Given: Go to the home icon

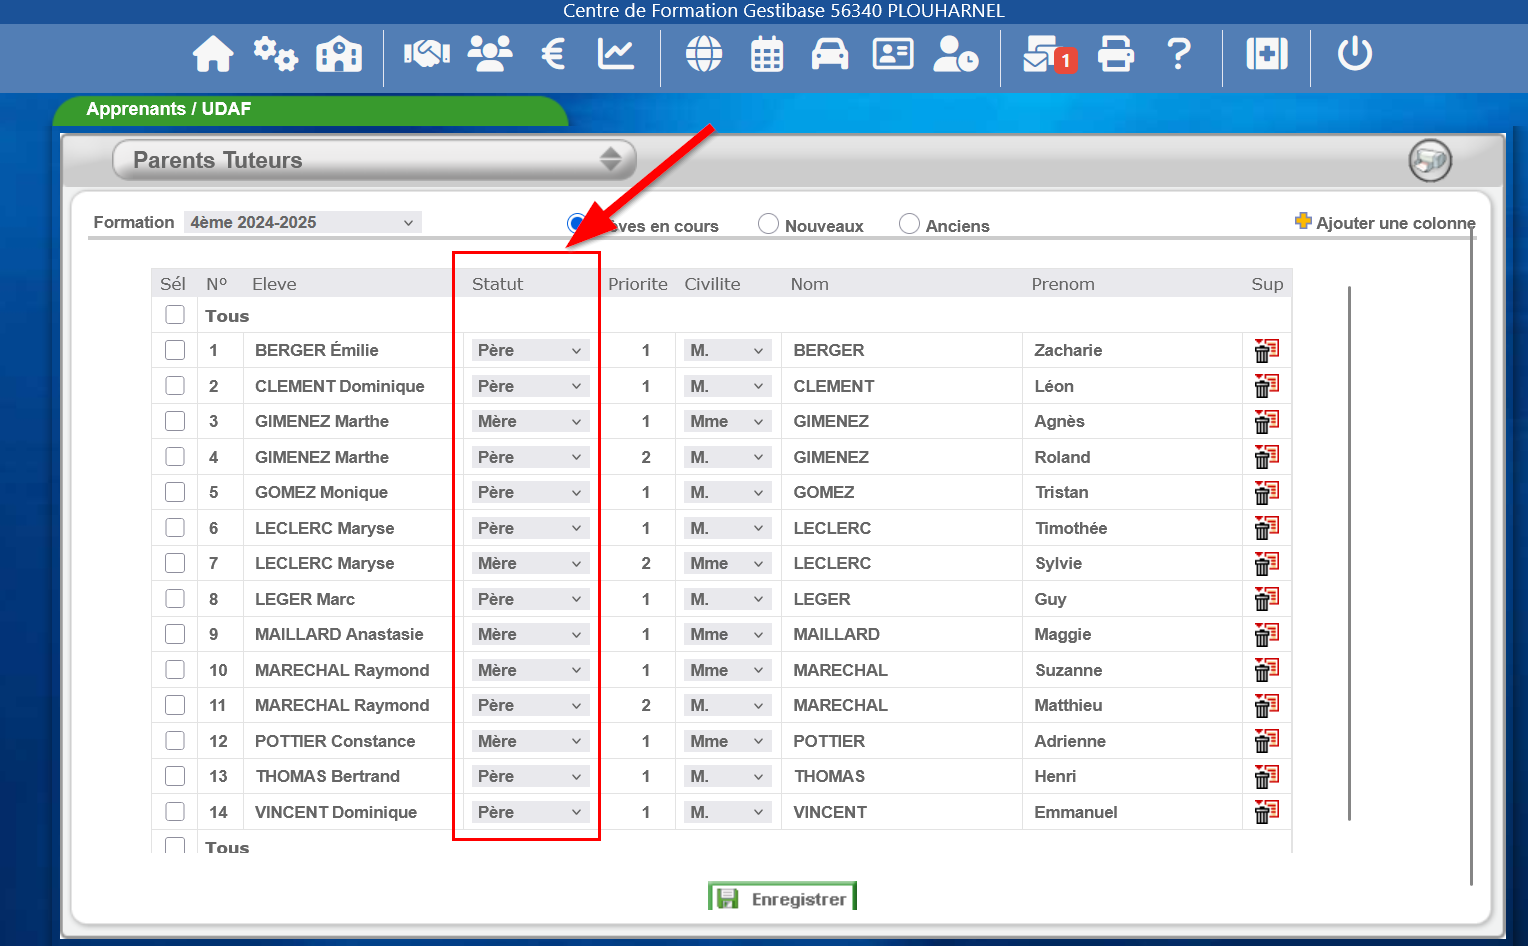Looking at the screenshot, I should [x=213, y=54].
